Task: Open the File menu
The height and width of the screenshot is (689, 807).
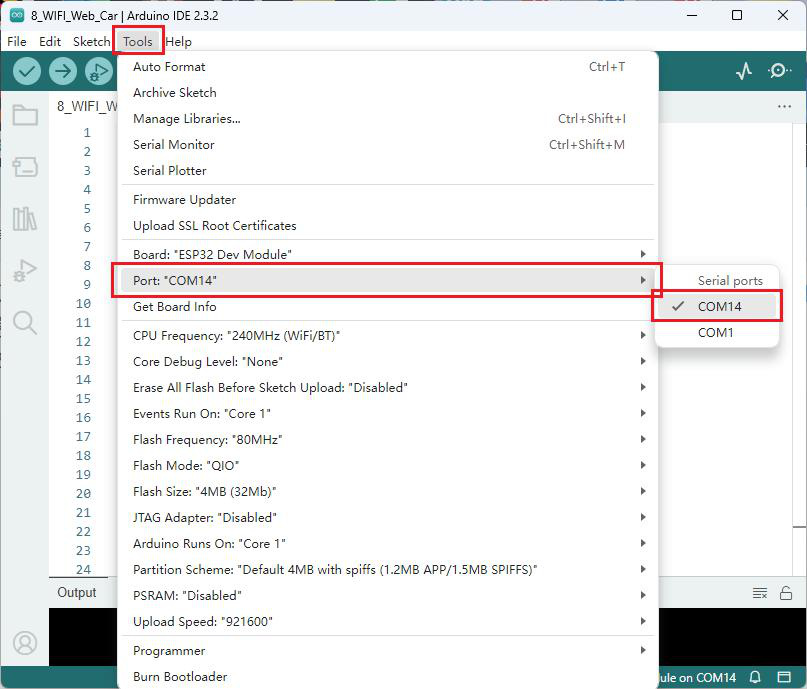Action: 17,41
